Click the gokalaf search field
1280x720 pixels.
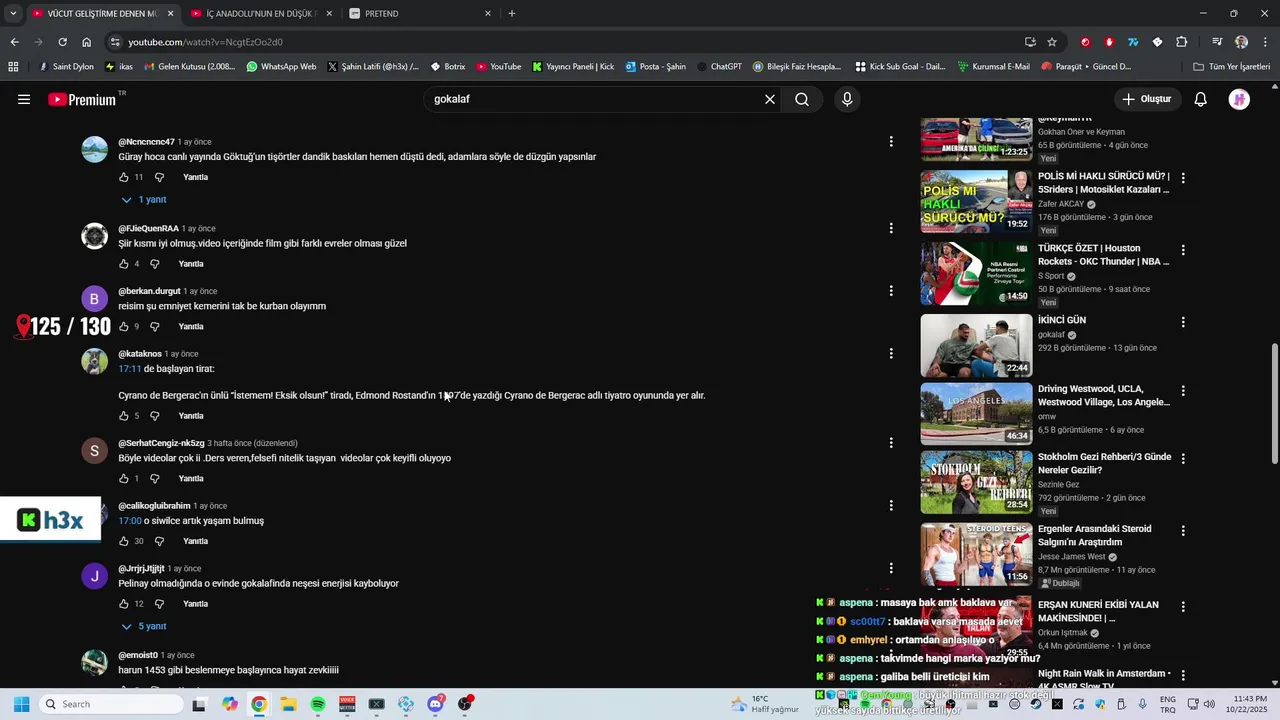[595, 99]
